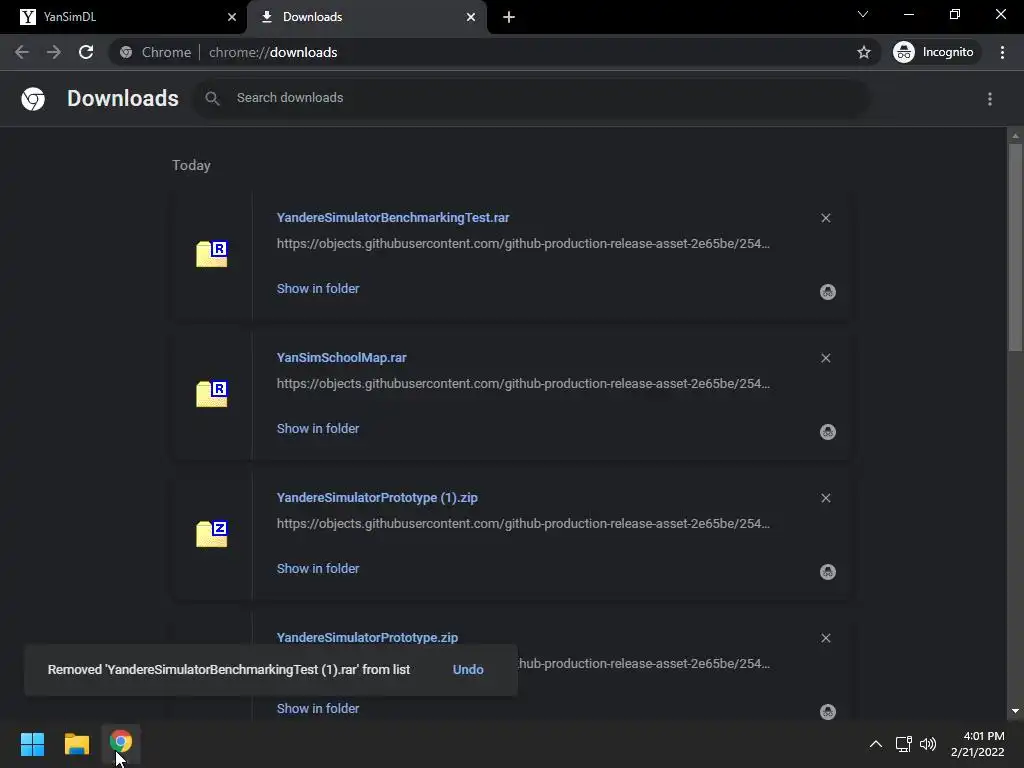The image size is (1024, 768).
Task: Open File Explorer from taskbar
Action: [76, 744]
